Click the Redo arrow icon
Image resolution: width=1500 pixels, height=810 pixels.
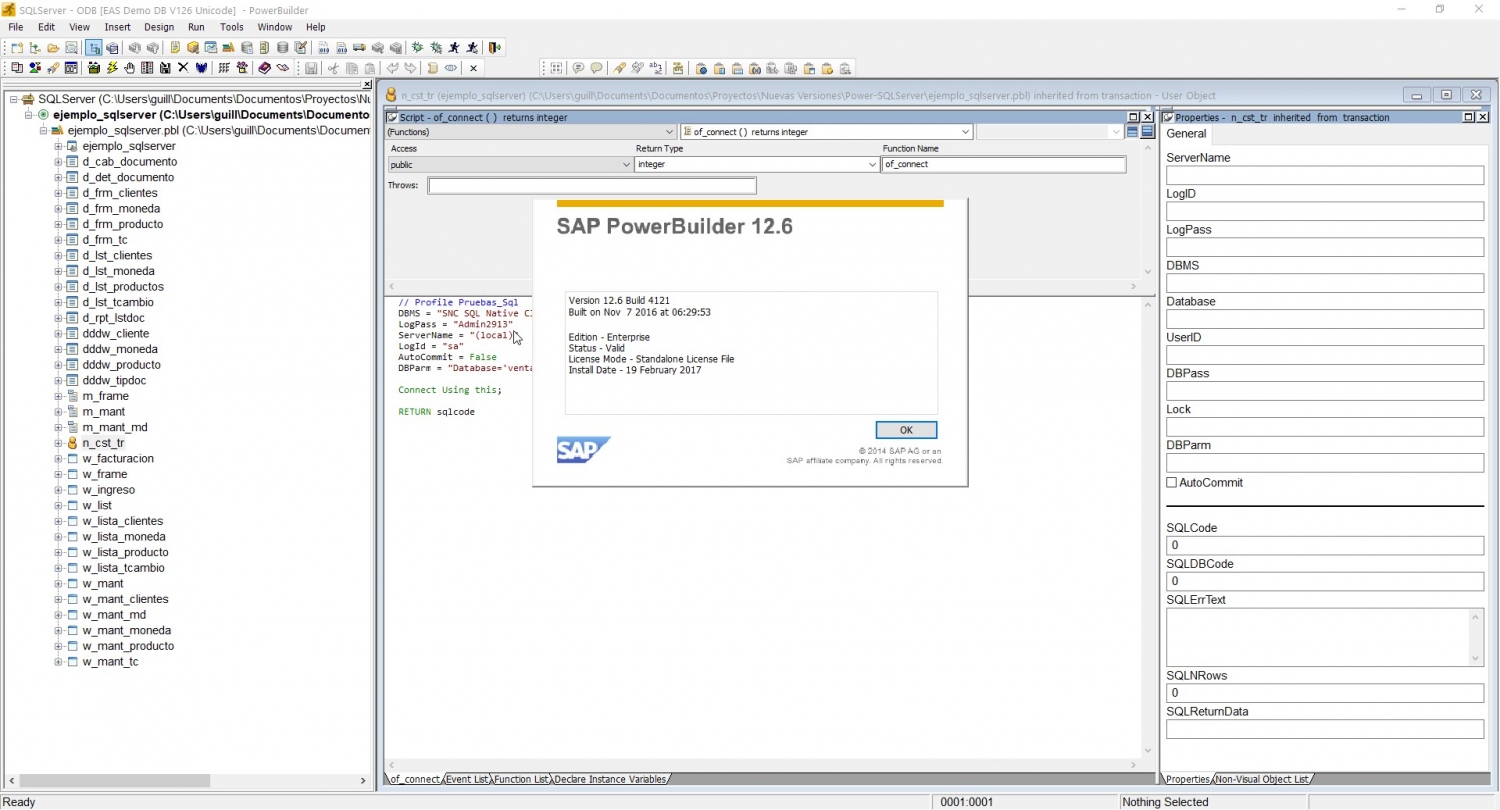pyautogui.click(x=410, y=68)
